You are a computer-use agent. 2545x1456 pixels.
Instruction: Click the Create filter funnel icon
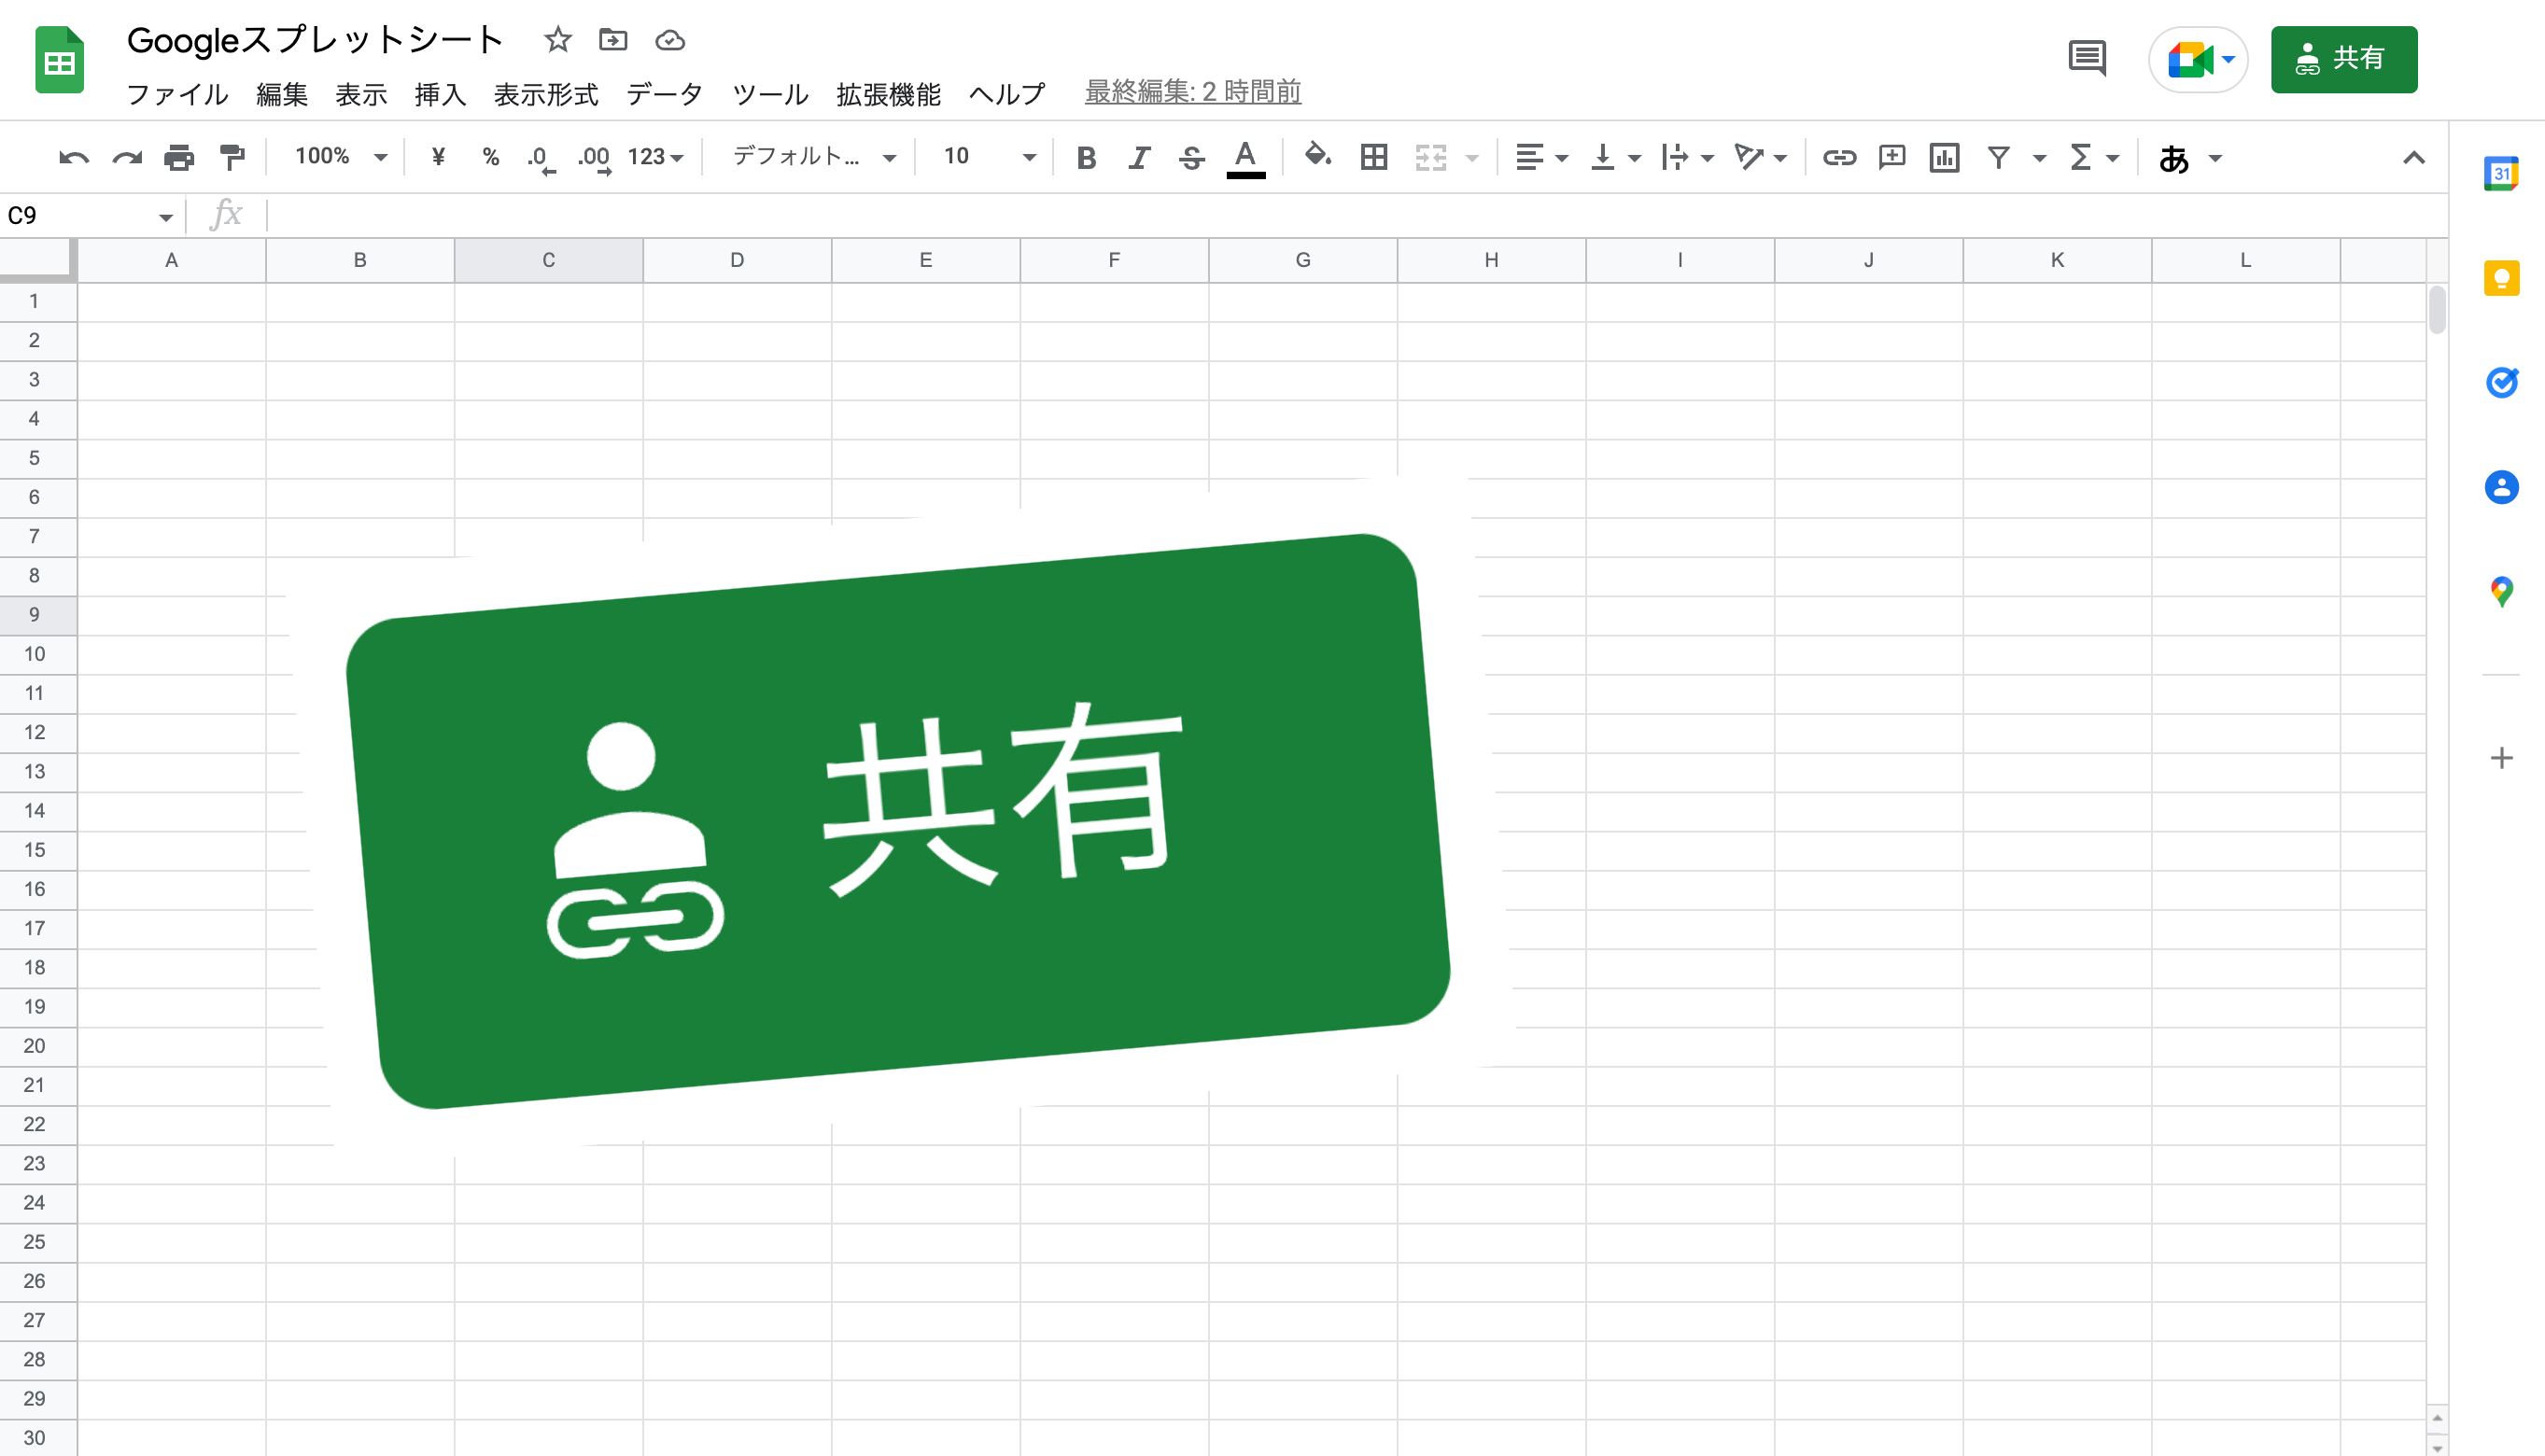coord(1998,157)
